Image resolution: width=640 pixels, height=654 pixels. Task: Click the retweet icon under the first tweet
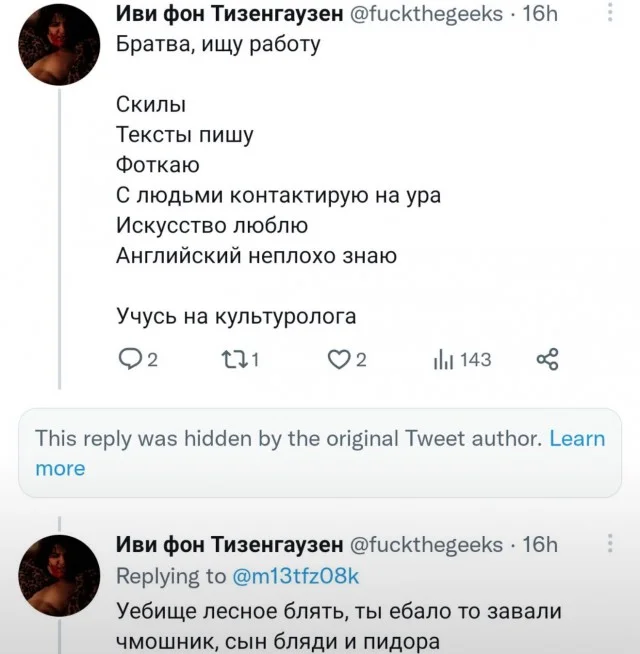(234, 360)
